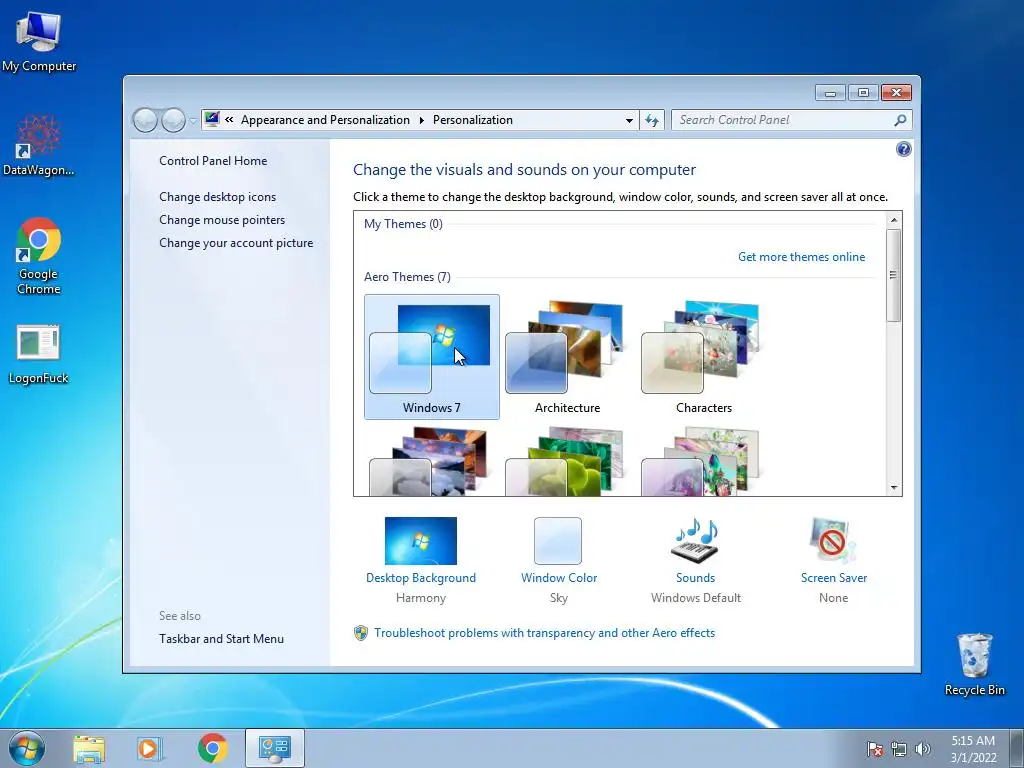Click the themes list scroll-down arrow
Viewport: 1024px width, 768px height.
coord(893,488)
